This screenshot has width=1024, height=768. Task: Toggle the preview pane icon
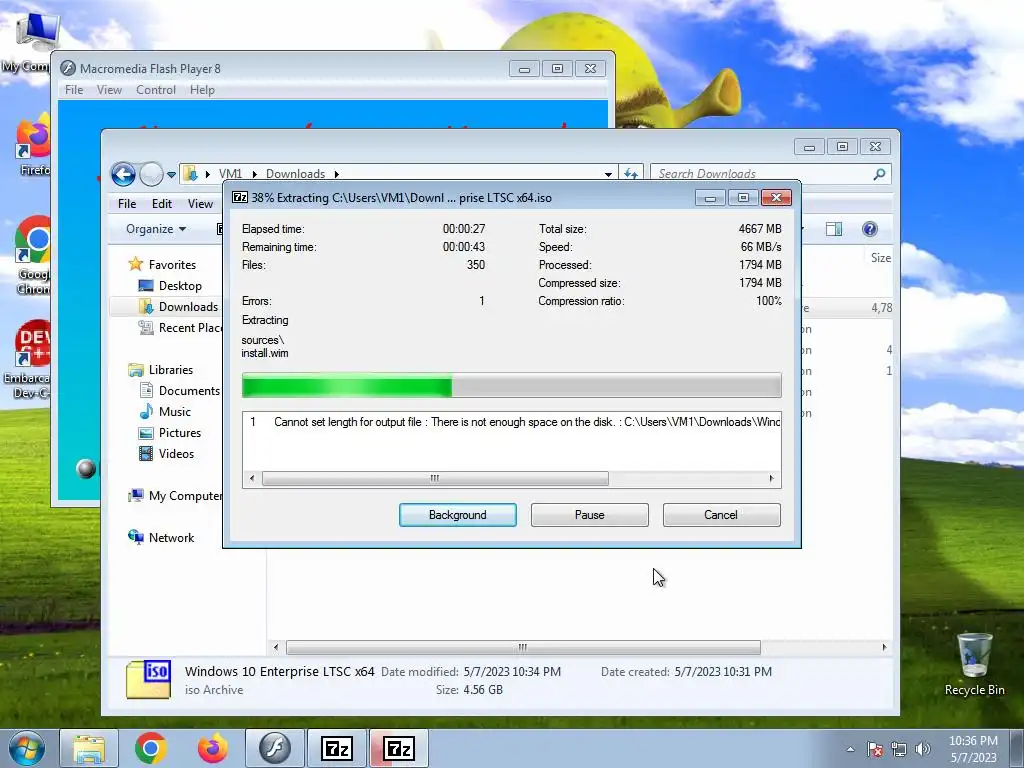point(834,229)
